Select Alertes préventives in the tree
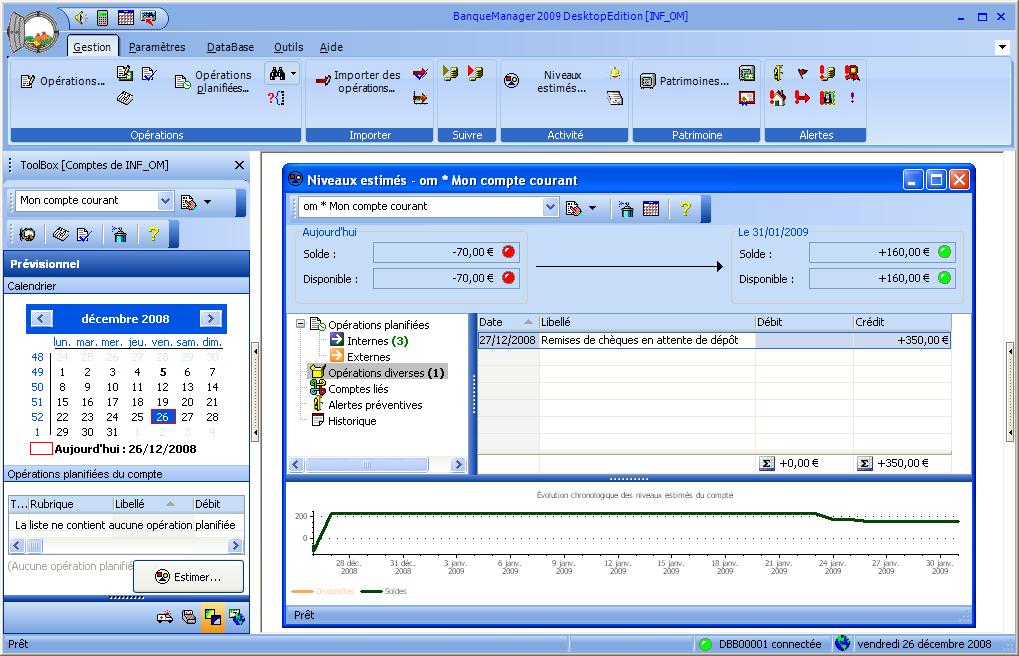The width and height of the screenshot is (1019, 656). coord(375,405)
